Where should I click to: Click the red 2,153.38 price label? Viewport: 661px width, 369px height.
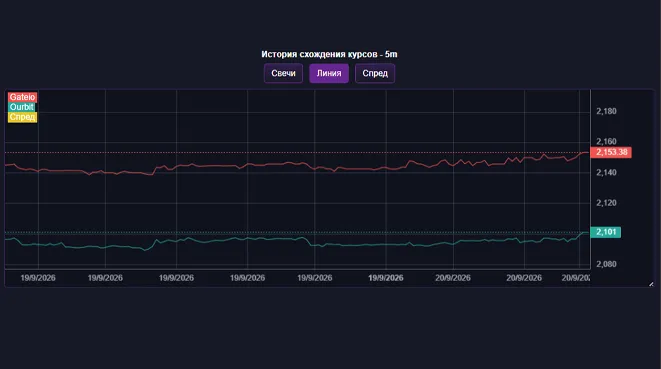point(611,152)
